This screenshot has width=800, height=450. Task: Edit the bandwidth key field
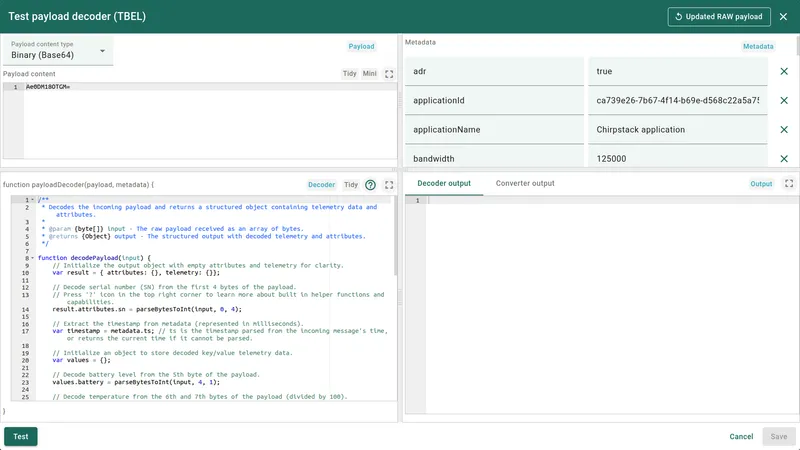pos(494,158)
